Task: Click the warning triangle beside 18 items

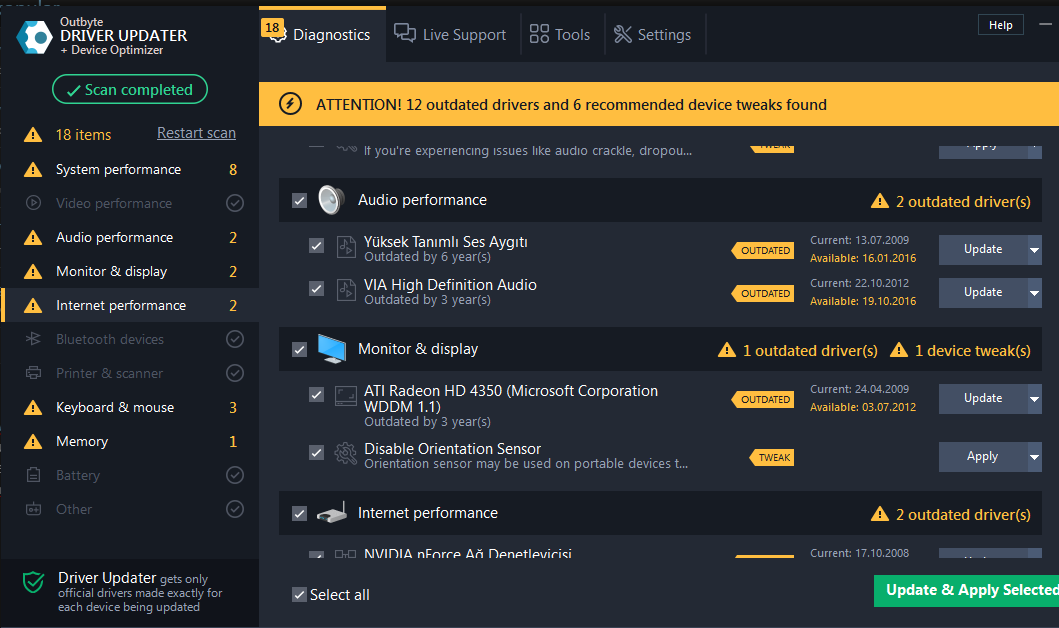Action: point(32,134)
